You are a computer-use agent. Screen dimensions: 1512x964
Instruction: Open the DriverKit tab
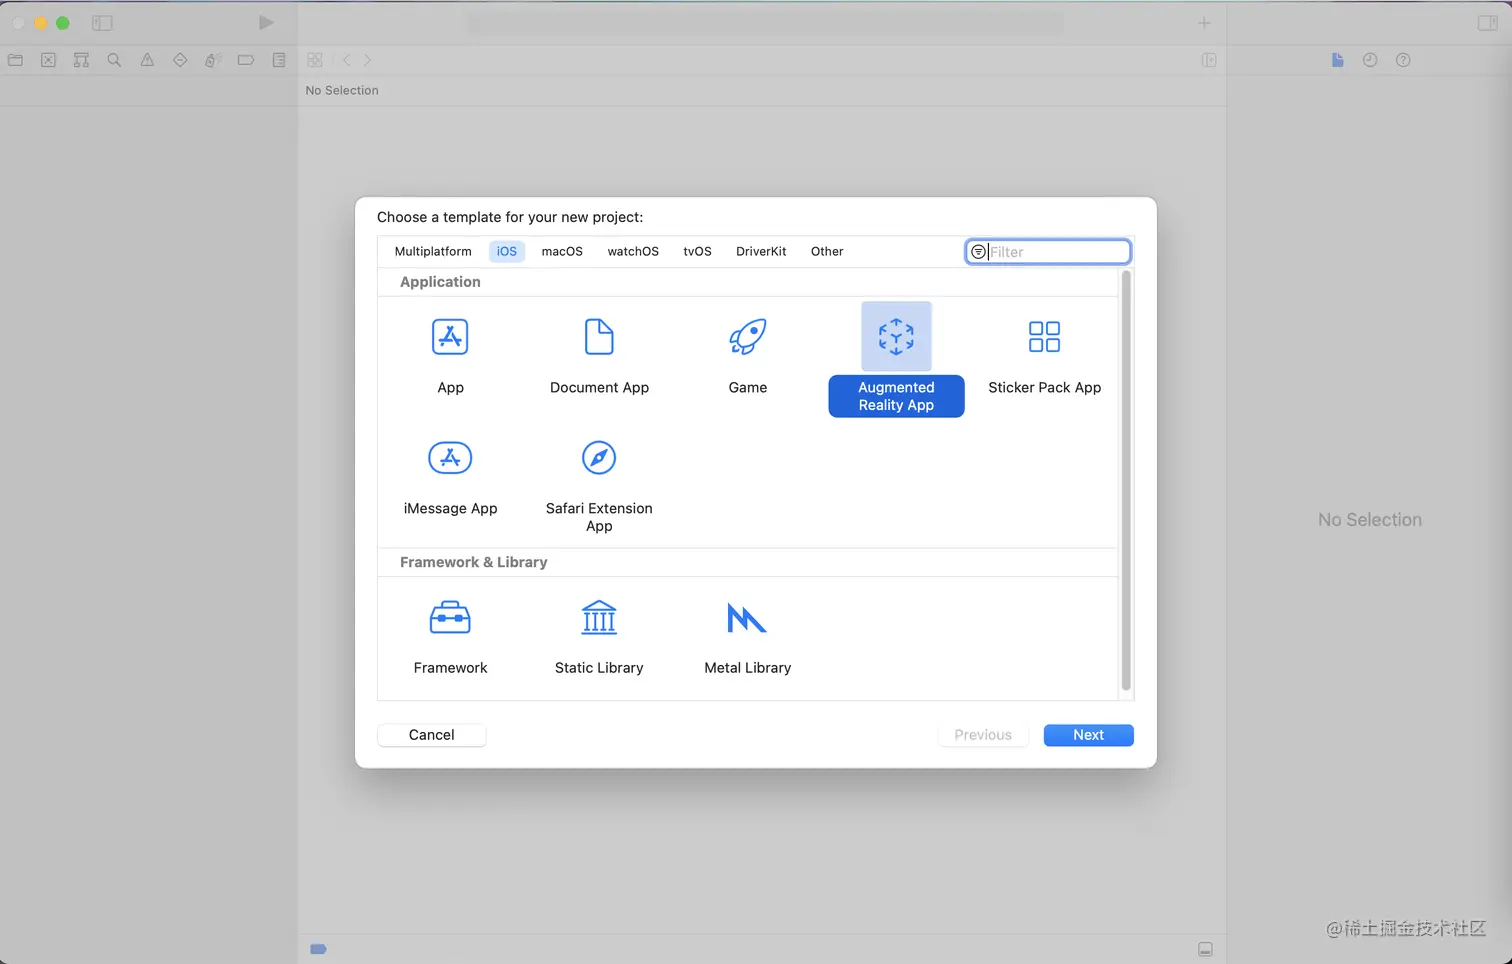(761, 251)
